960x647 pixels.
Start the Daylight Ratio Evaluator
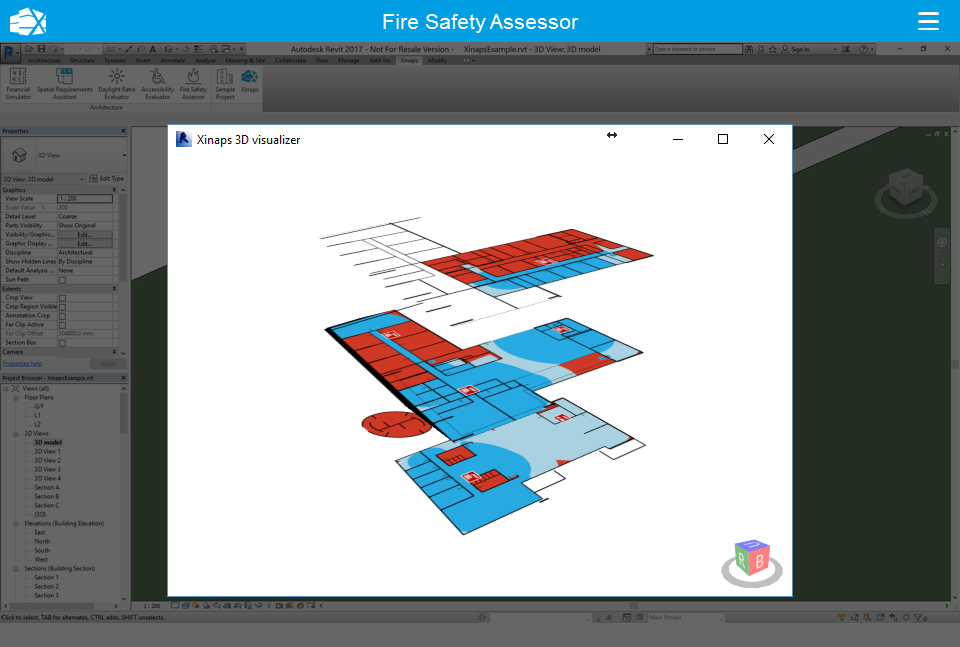[x=116, y=84]
